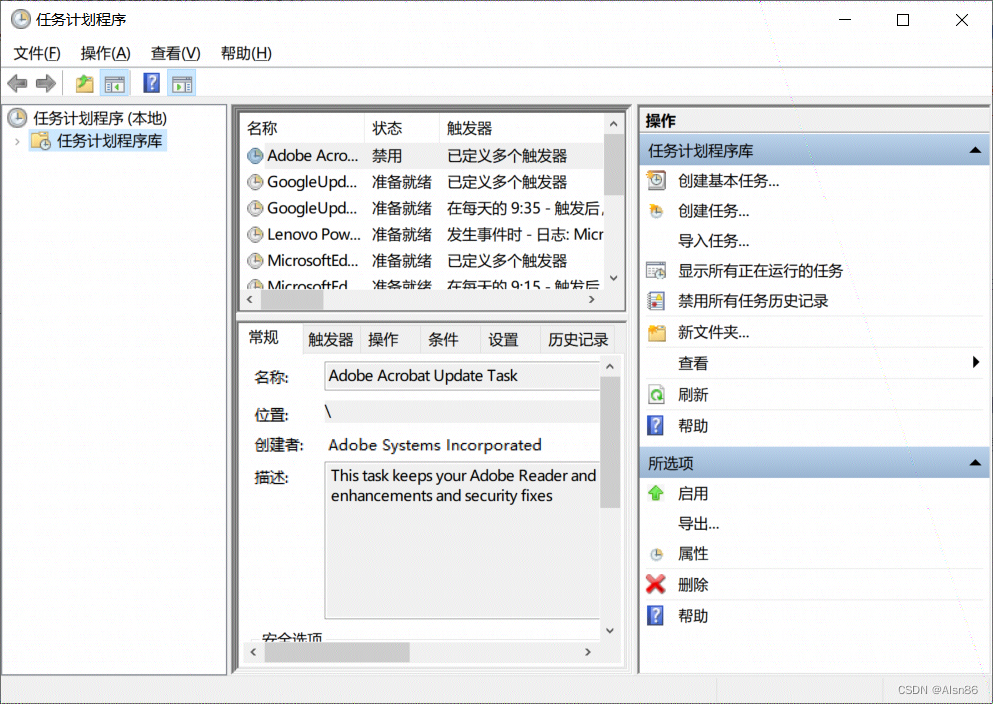993x704 pixels.
Task: Click the 创建基本任务 icon
Action: (656, 180)
